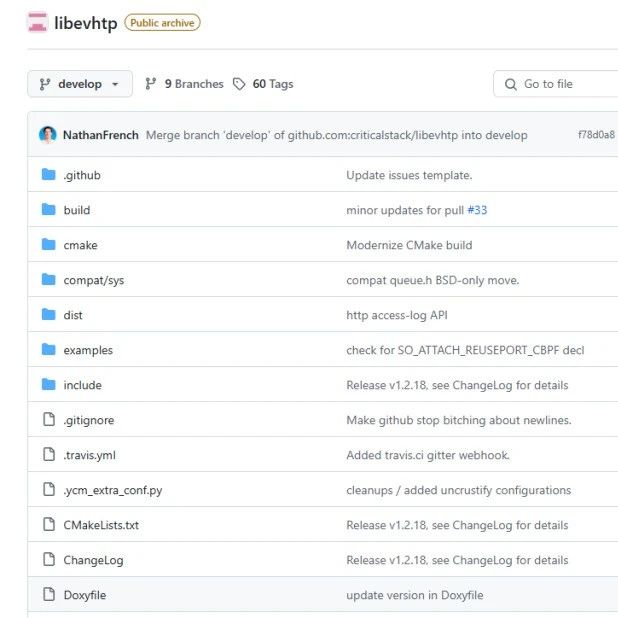Click the tag icon beside 60 Tags
Screen dimensions: 618x618
[x=239, y=84]
